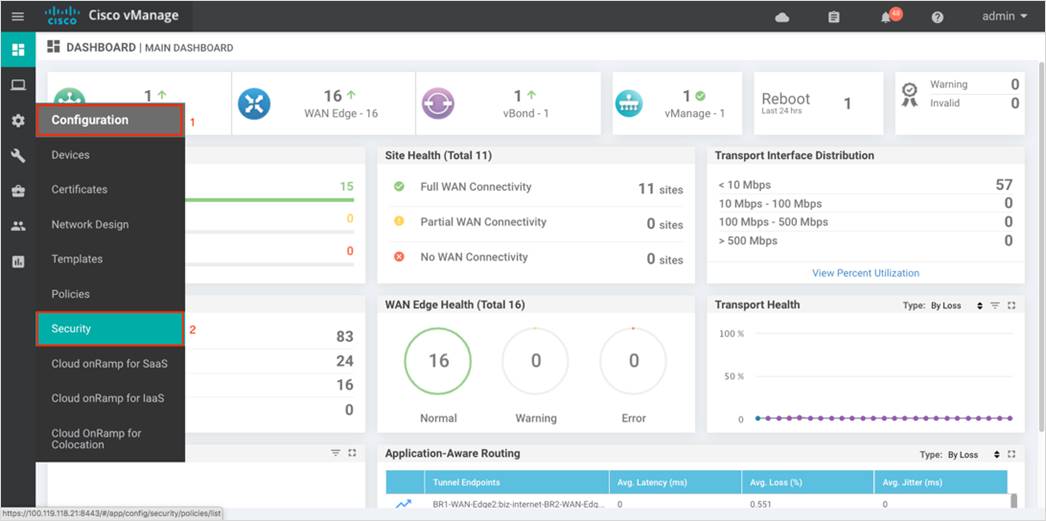This screenshot has height=521, width=1046.
Task: Click the 100 Mbps - 500 Mbps row
Action: (x=865, y=222)
